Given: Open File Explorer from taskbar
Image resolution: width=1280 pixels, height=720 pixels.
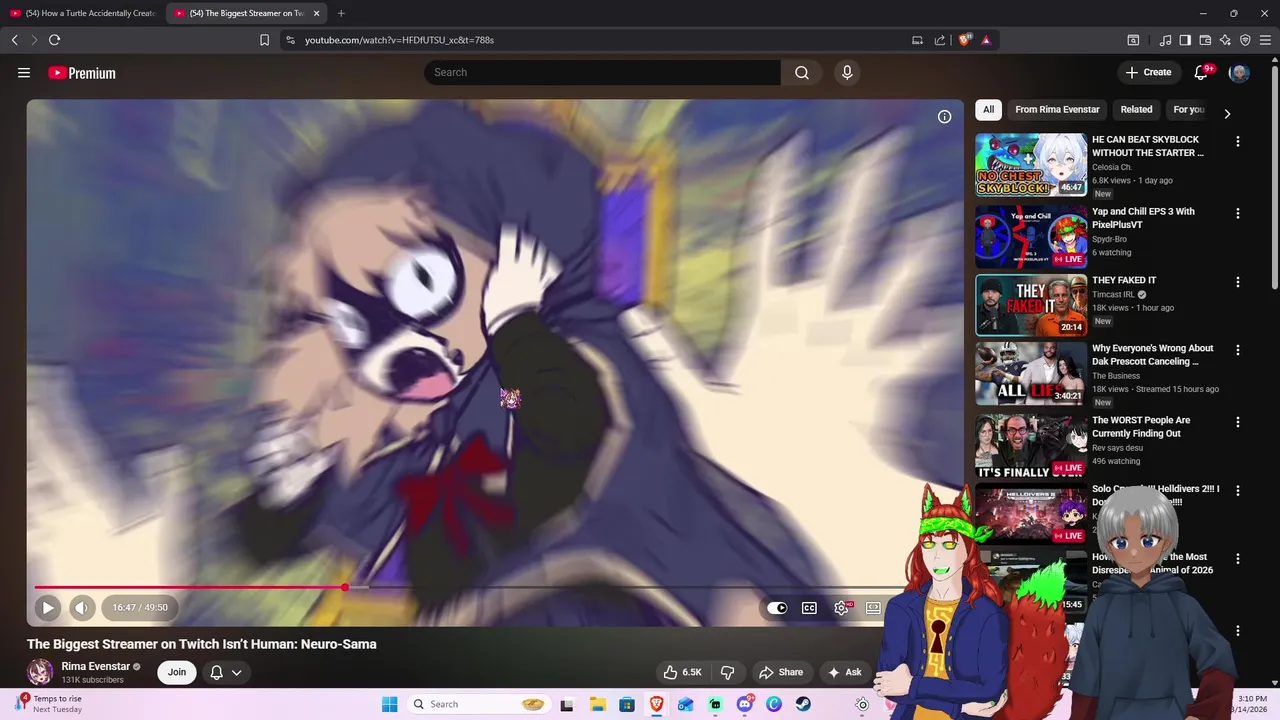Looking at the screenshot, I should (x=597, y=704).
